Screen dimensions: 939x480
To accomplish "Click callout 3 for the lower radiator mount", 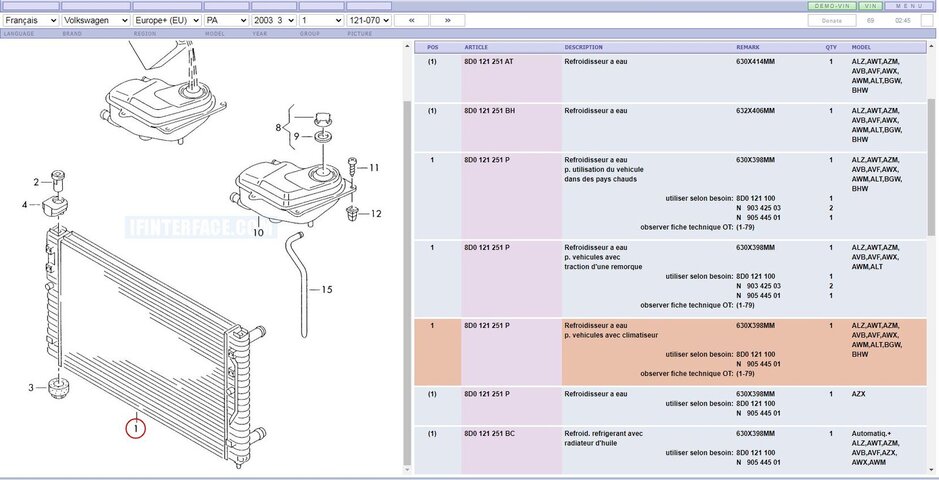I will (x=31, y=388).
